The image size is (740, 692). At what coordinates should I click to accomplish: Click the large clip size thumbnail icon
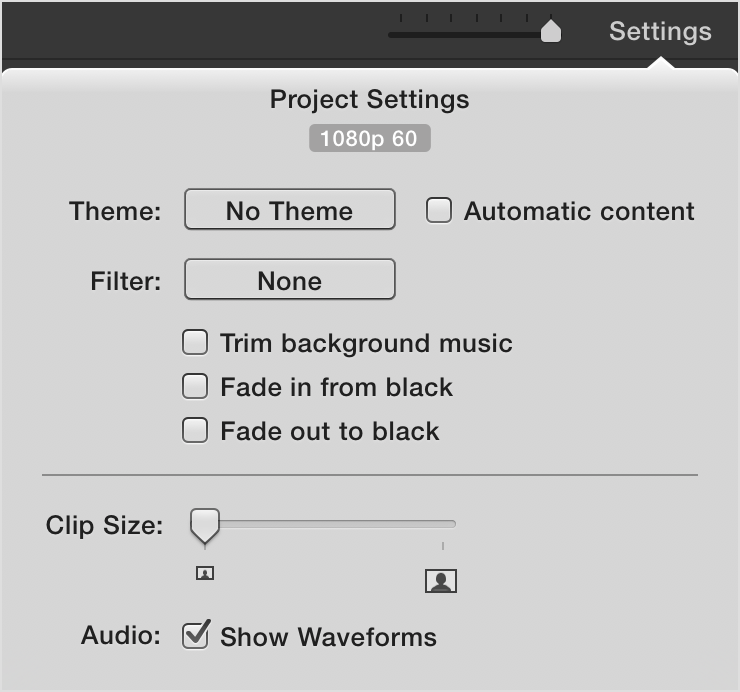coord(440,580)
